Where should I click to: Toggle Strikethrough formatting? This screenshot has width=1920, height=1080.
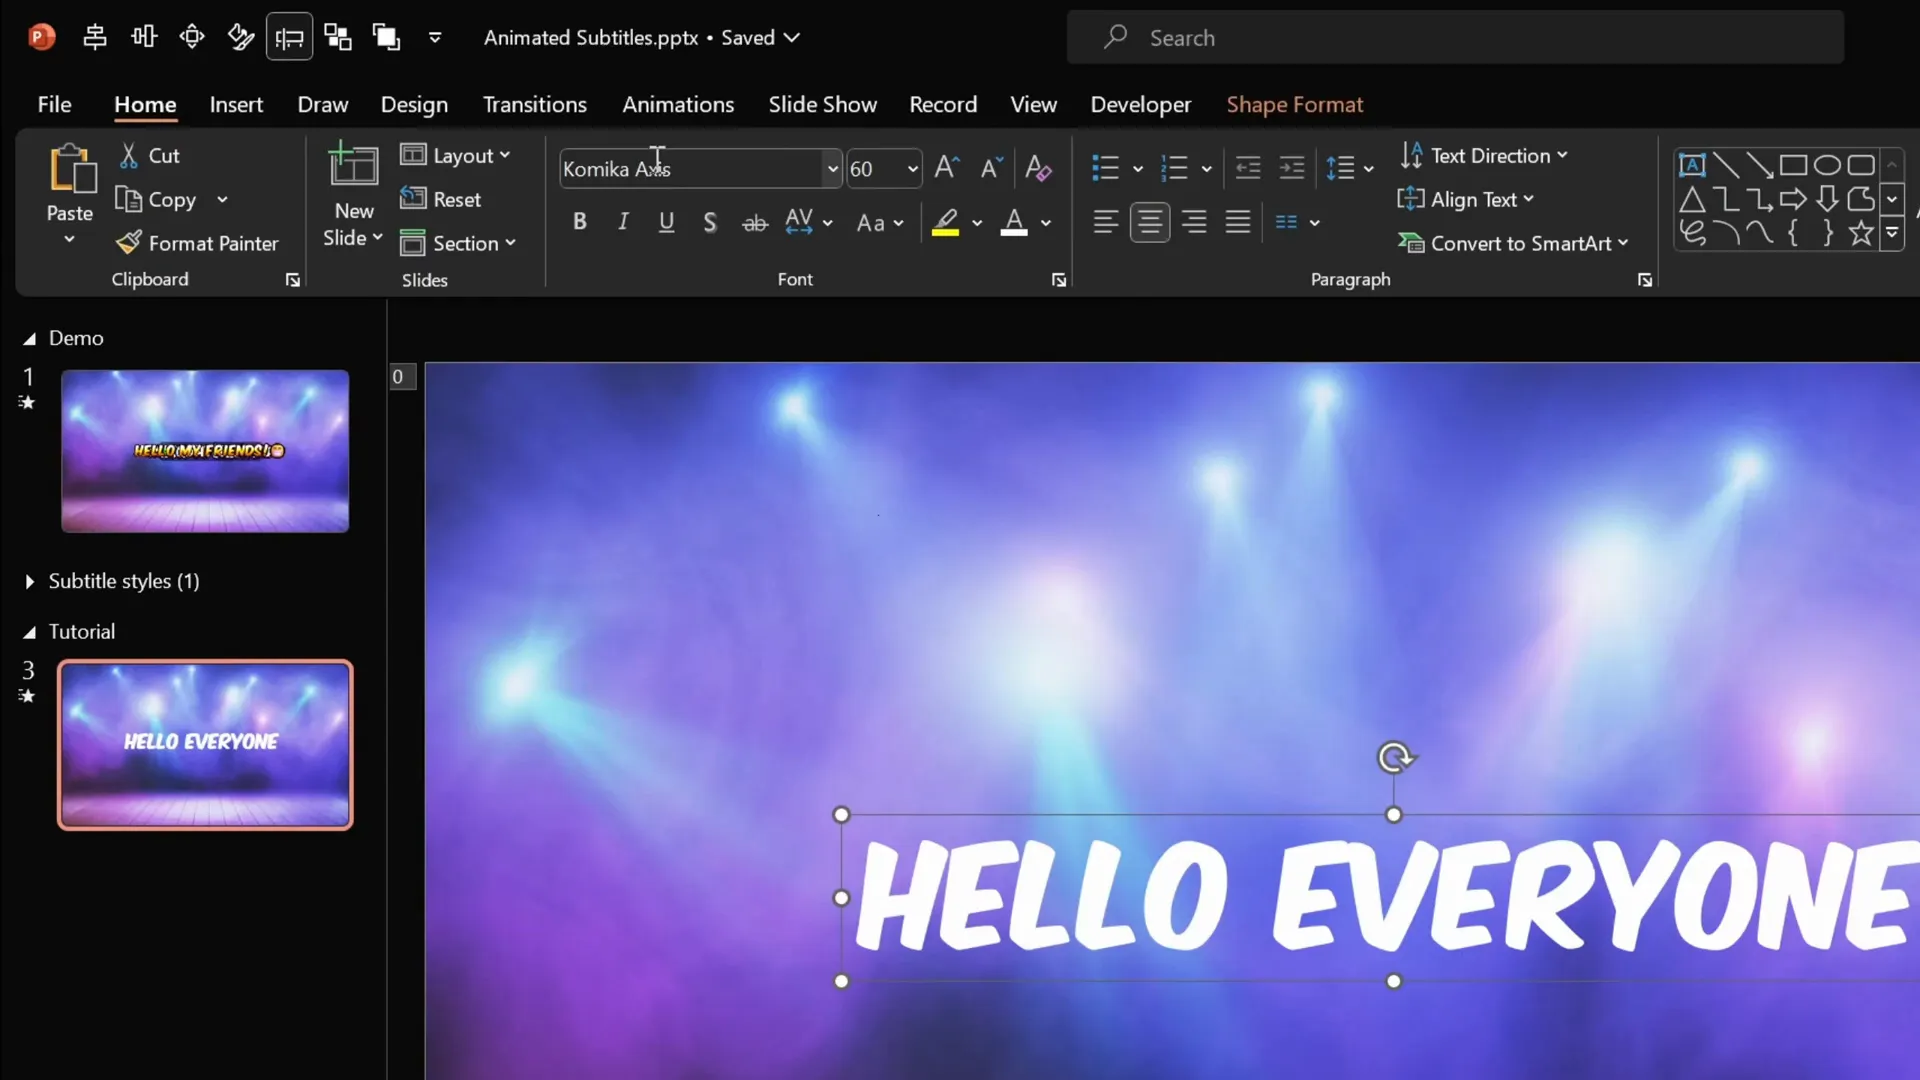(755, 223)
